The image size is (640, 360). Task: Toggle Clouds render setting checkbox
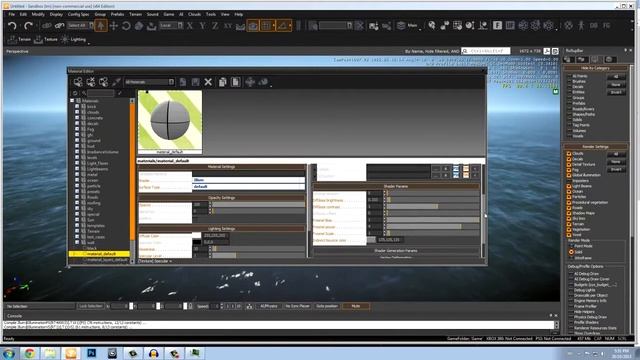click(569, 154)
